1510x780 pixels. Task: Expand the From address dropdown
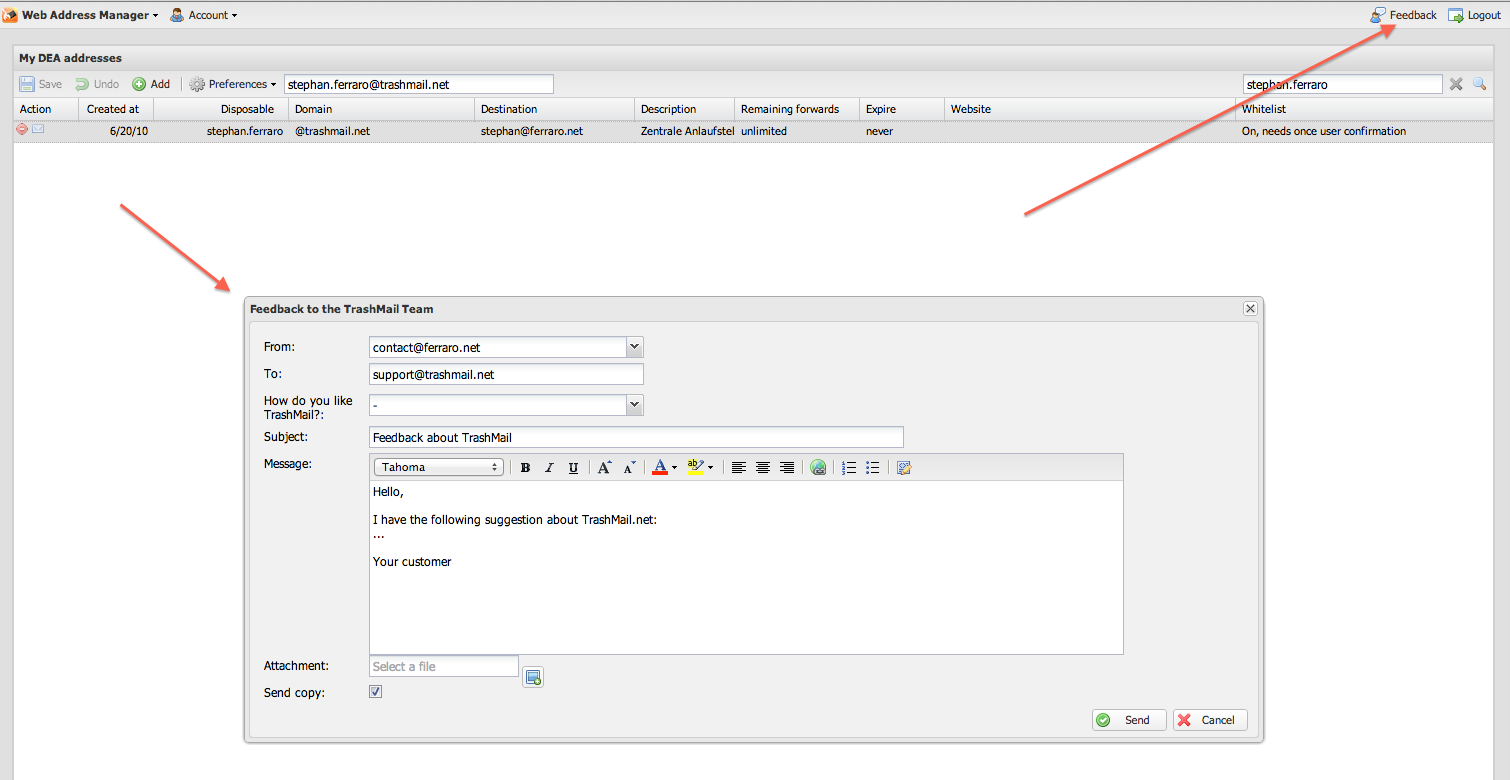[634, 347]
